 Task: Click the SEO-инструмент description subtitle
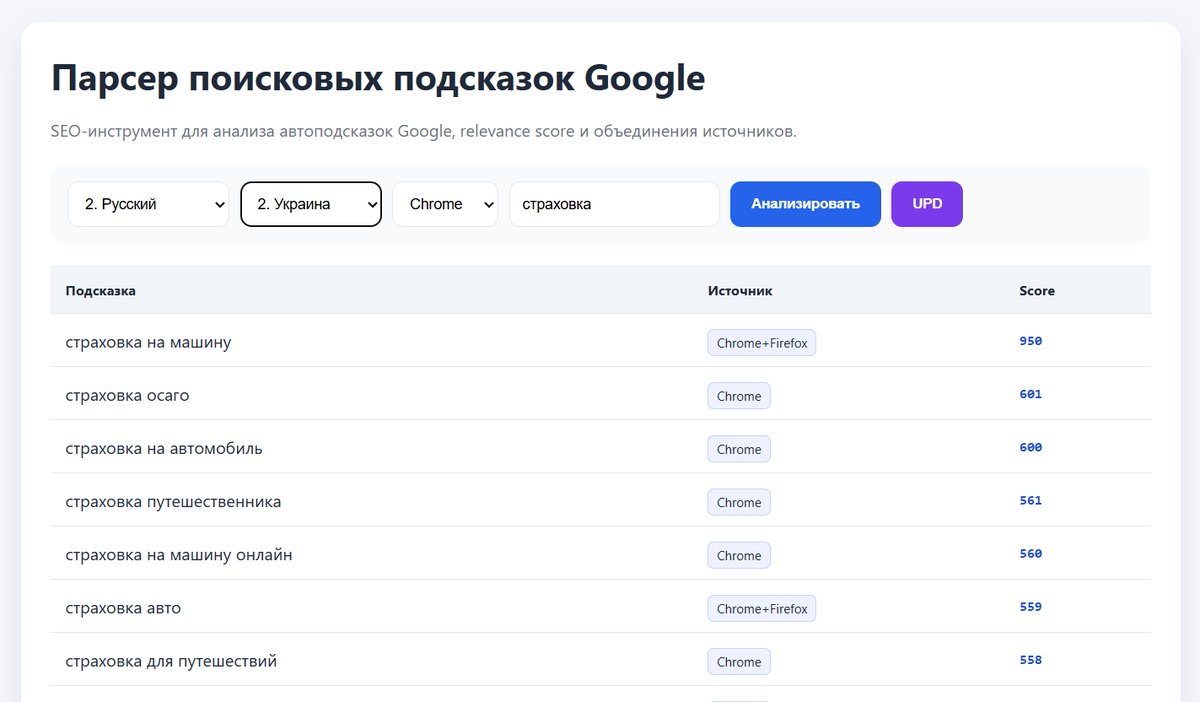point(424,132)
